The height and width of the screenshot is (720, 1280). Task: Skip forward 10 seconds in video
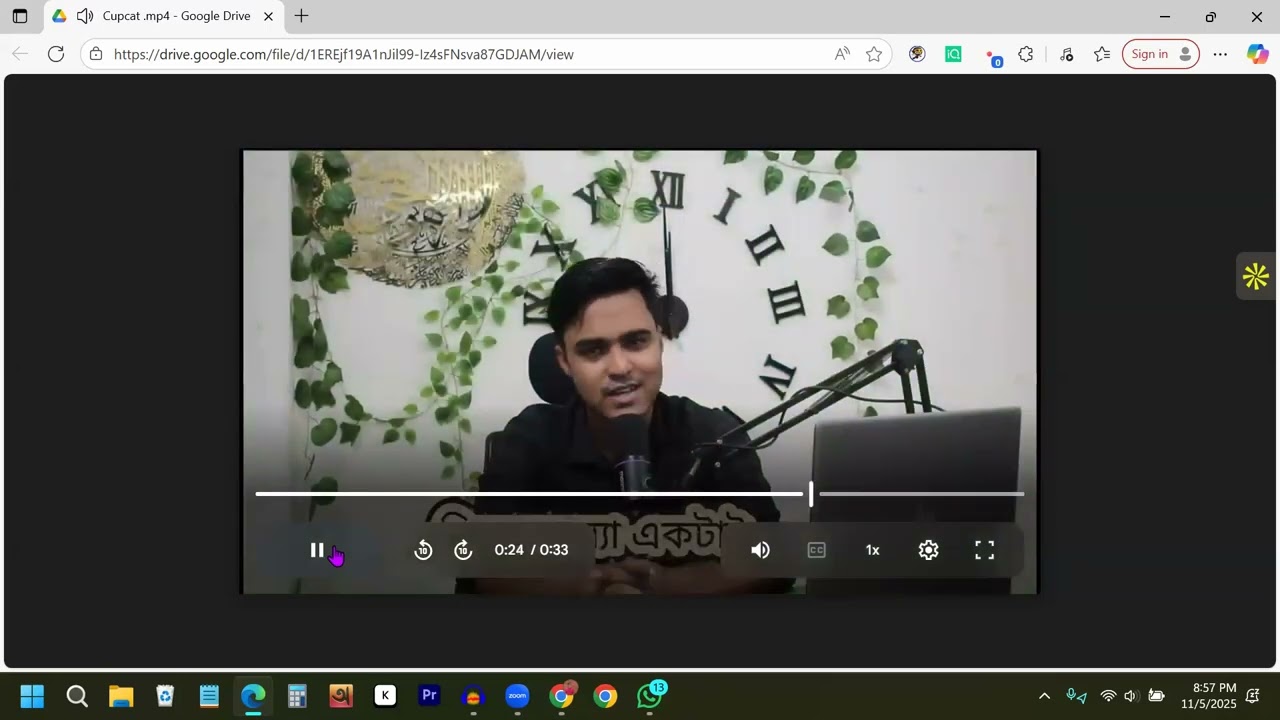point(463,550)
